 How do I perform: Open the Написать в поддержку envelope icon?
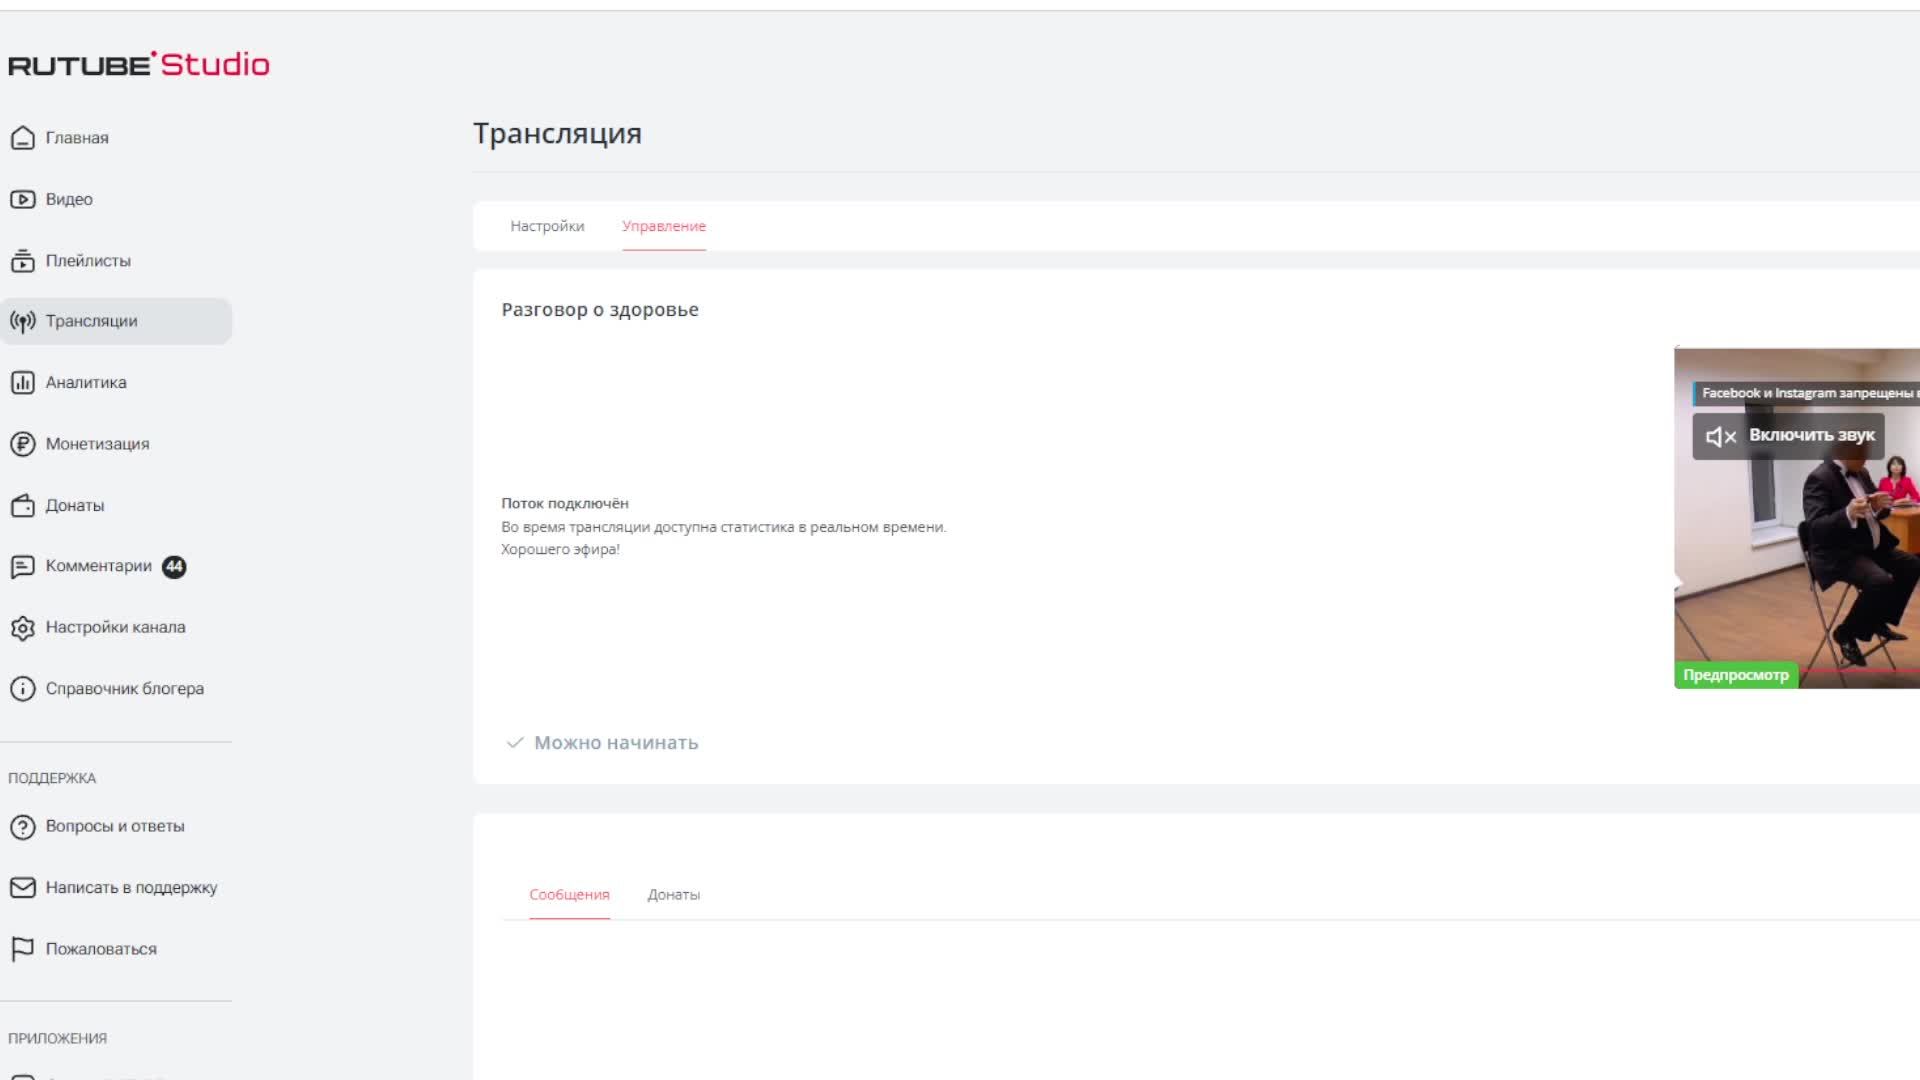(x=23, y=887)
